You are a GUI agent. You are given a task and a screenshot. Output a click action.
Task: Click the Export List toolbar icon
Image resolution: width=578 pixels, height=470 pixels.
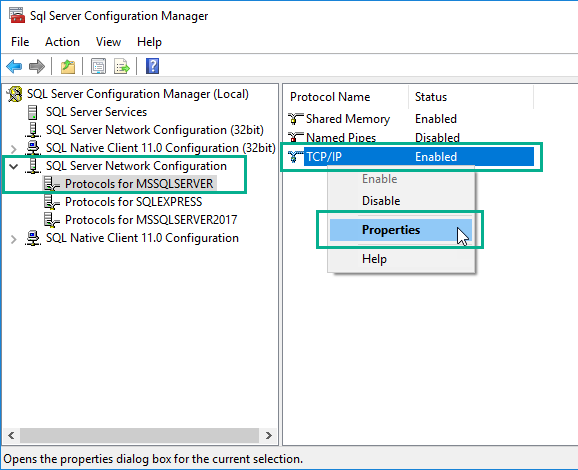(122, 67)
